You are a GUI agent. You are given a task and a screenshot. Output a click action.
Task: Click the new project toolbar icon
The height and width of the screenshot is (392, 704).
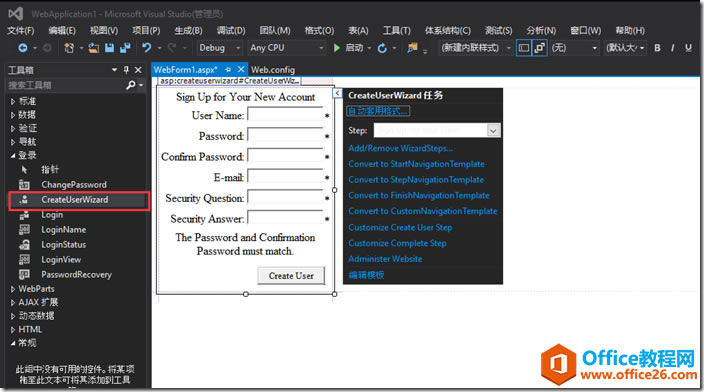(x=69, y=48)
